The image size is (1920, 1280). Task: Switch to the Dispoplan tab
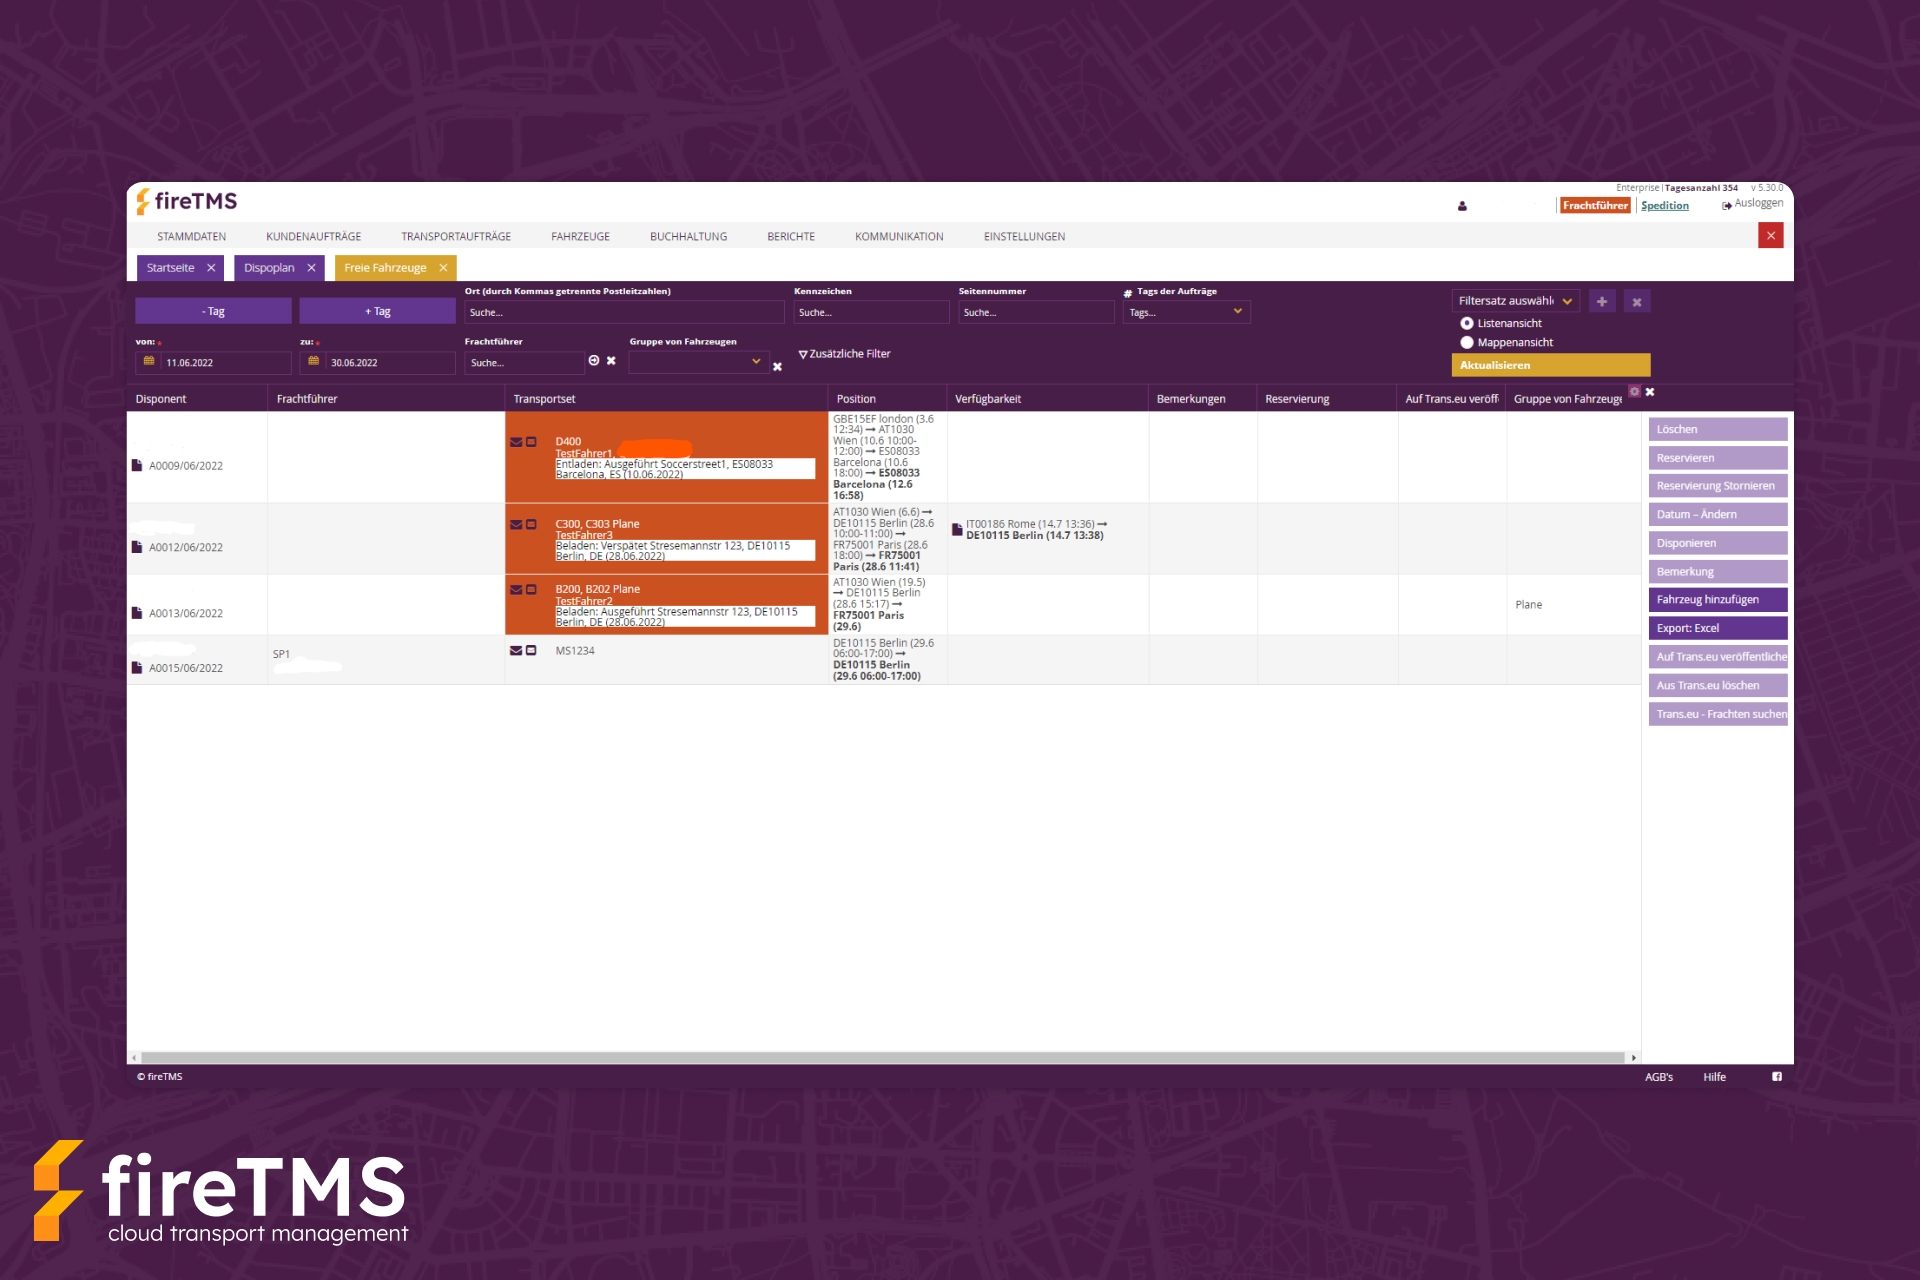(x=269, y=268)
